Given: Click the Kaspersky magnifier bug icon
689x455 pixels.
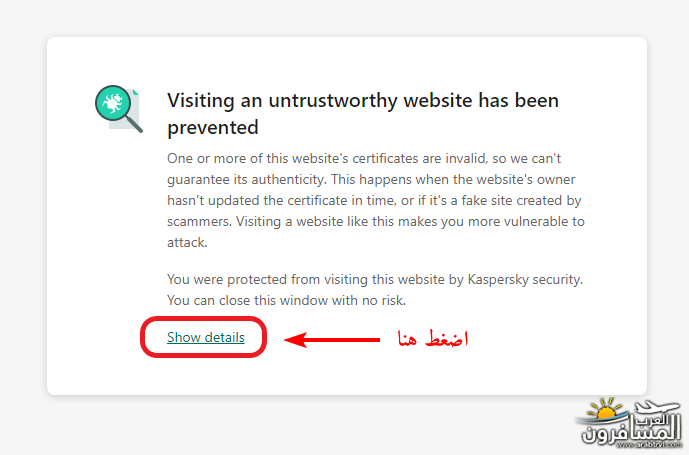Looking at the screenshot, I should click(x=119, y=109).
